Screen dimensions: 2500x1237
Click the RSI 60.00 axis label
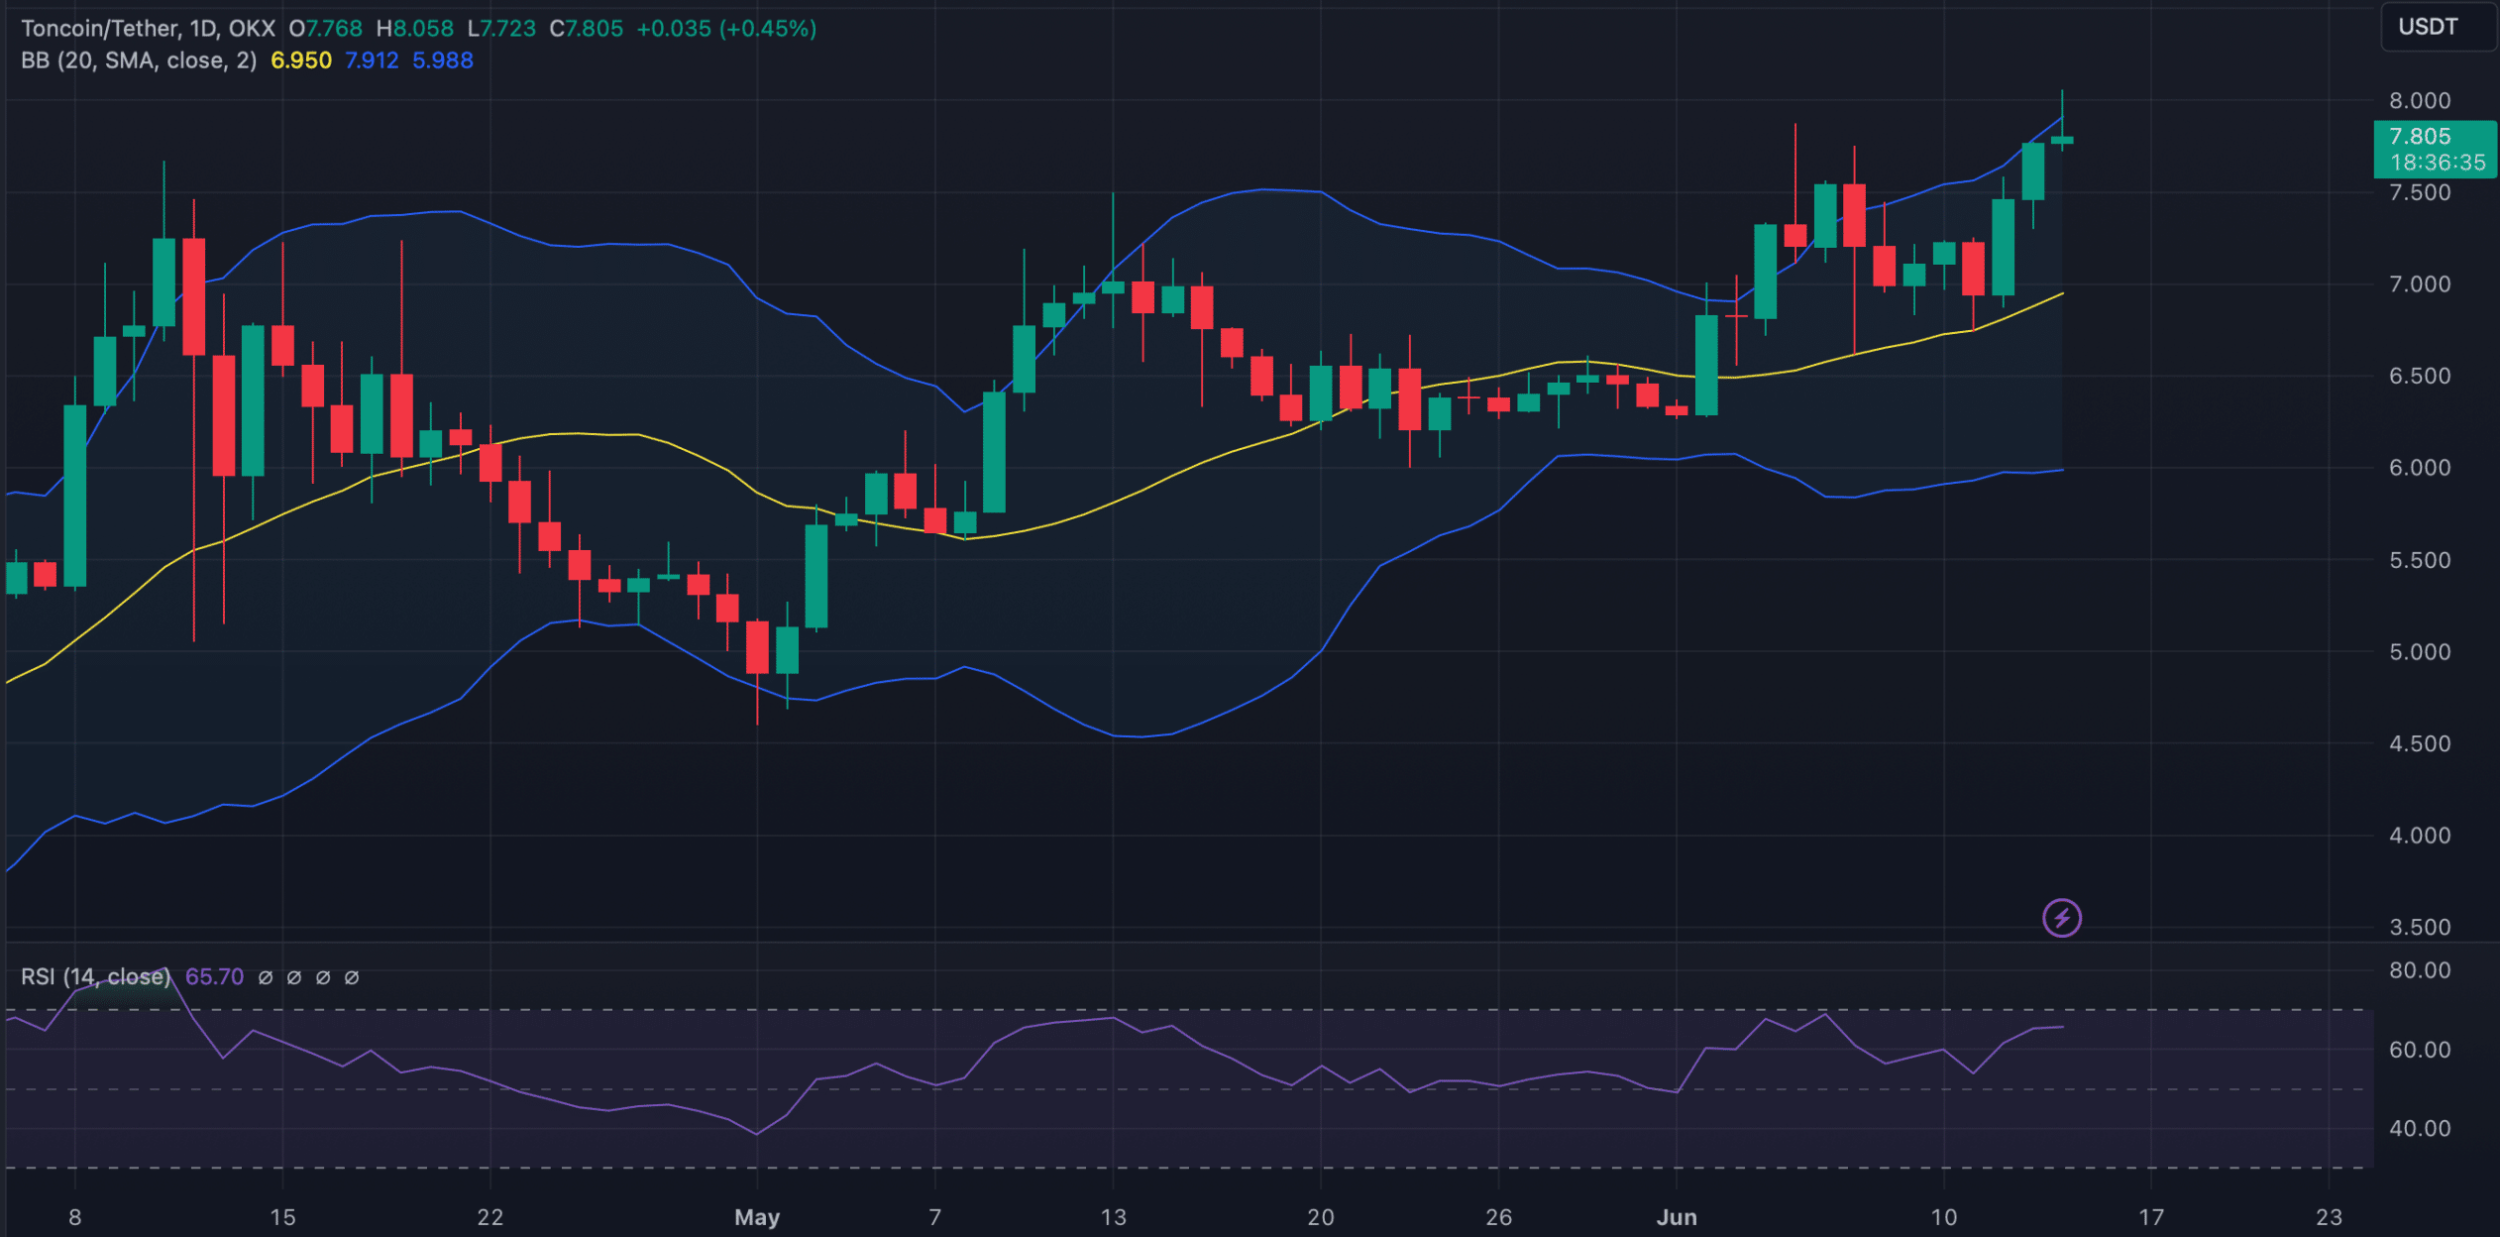pos(2420,1050)
